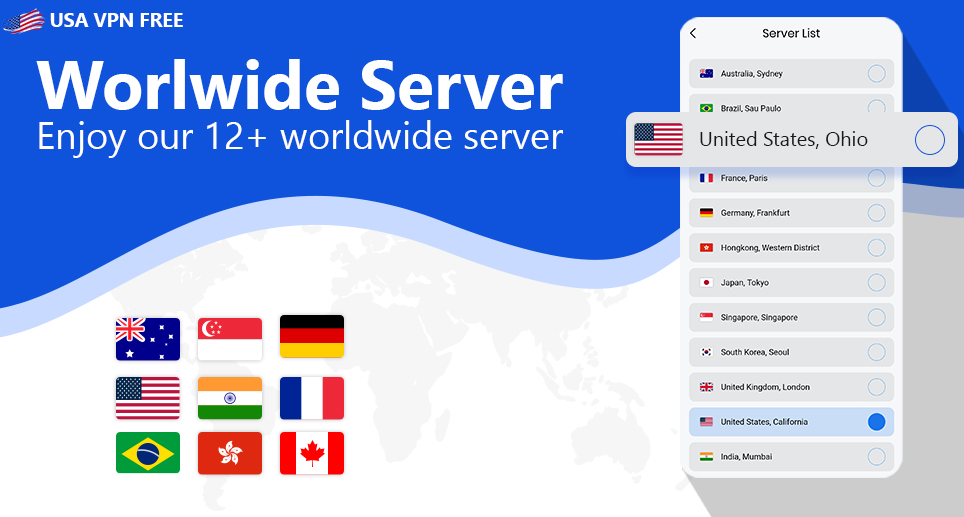This screenshot has height=517, width=964.
Task: Click the Australia flag tile
Action: [x=148, y=339]
